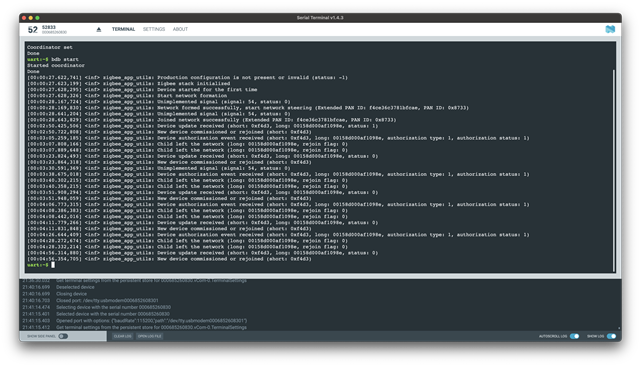Viewport: 640px width, 366px height.
Task: Click 'Network formed successfully' log line
Action: point(248,108)
